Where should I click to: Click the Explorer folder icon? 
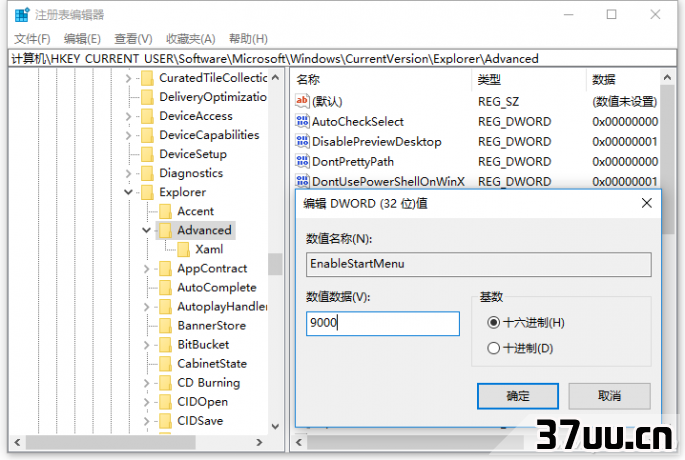(148, 192)
